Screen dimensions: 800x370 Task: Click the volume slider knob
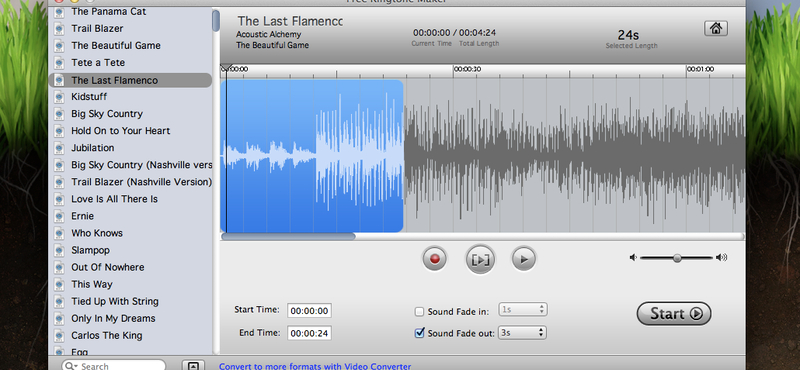[x=677, y=258]
